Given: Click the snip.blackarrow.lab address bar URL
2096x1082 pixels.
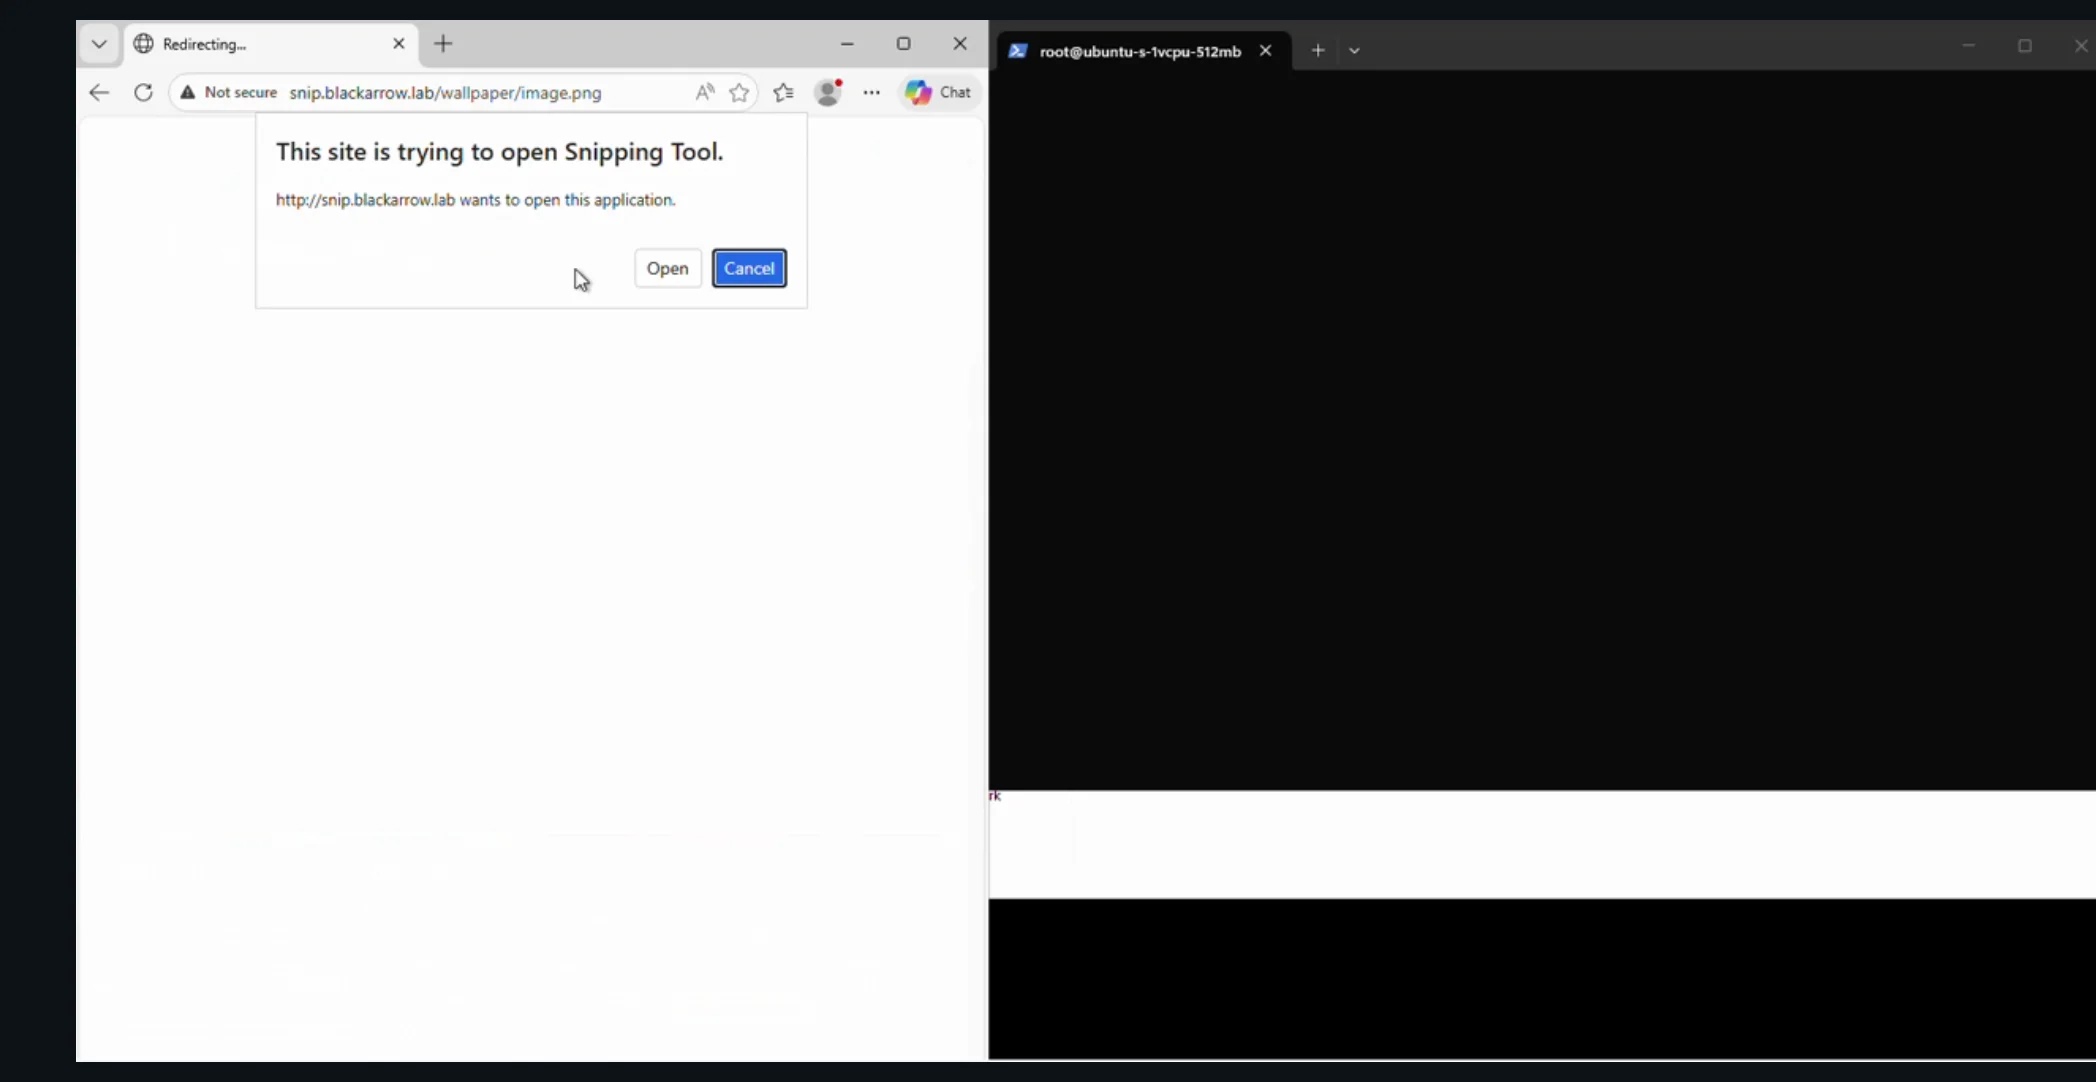Looking at the screenshot, I should point(445,93).
